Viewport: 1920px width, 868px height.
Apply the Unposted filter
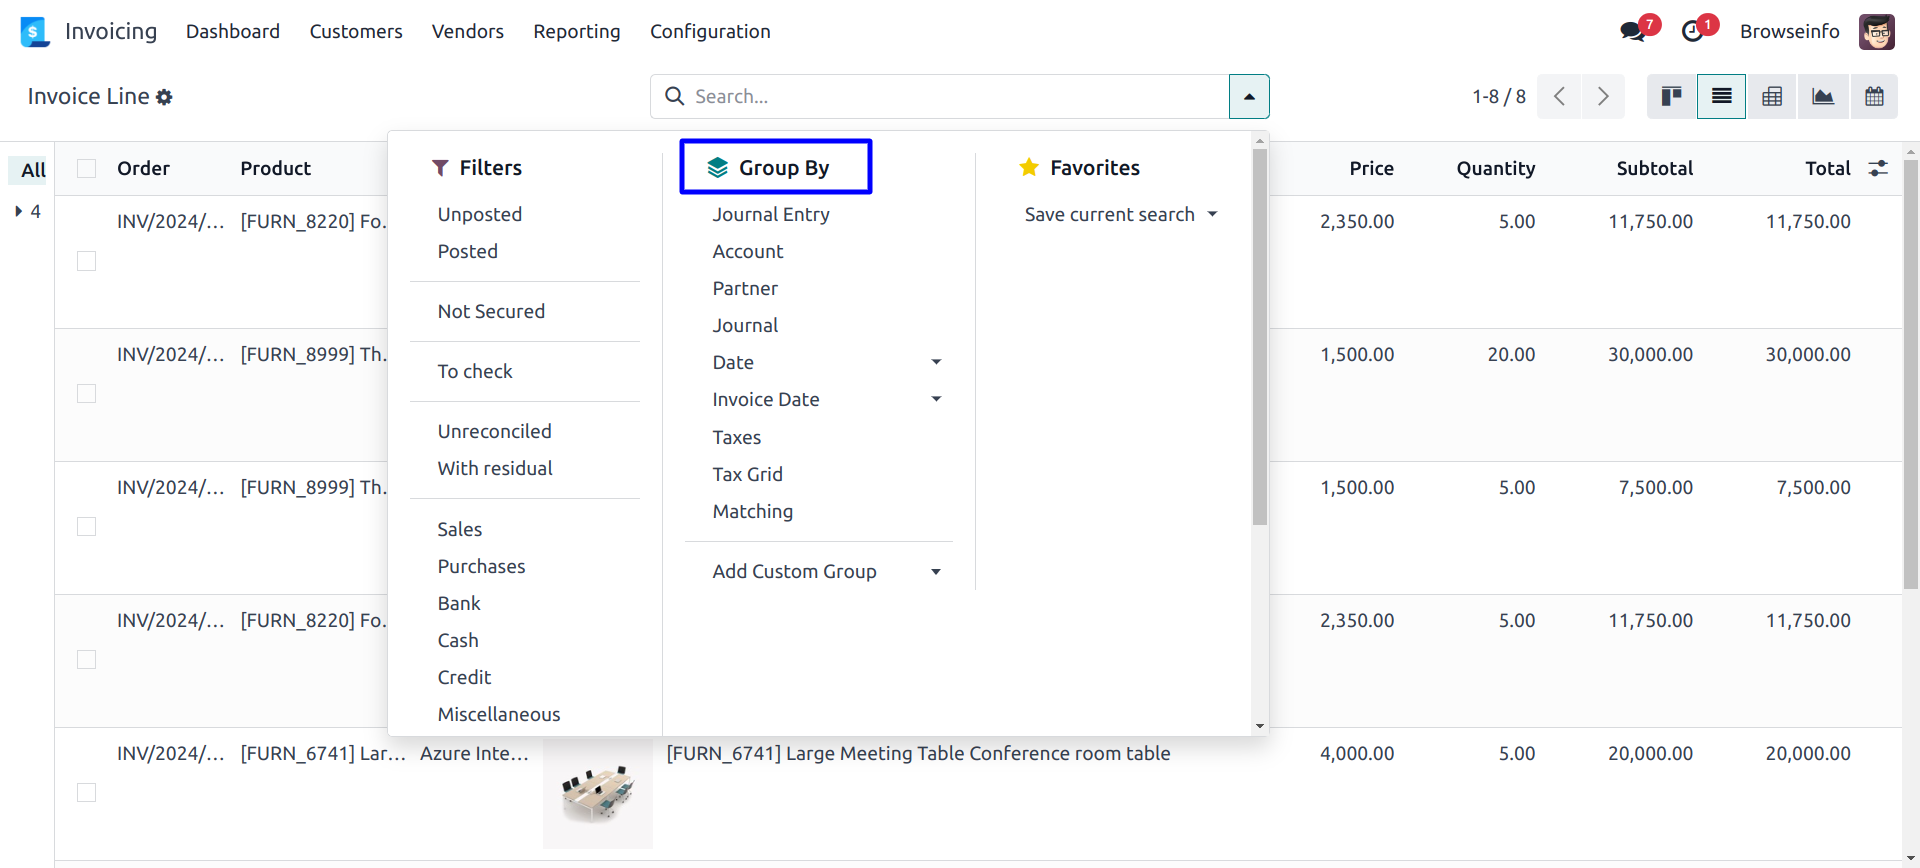[x=480, y=214]
